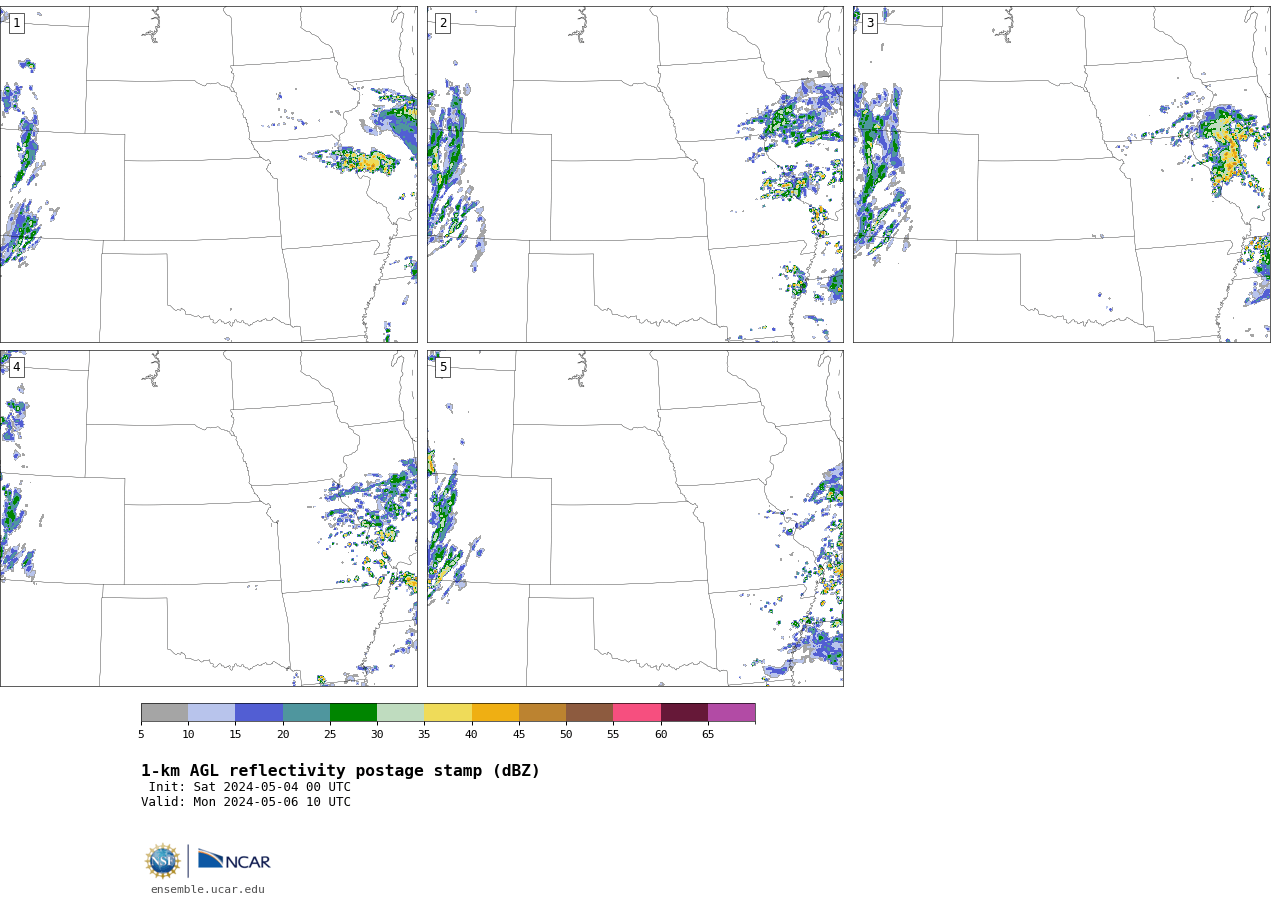Screen dimensions: 1280x901
Task: Click the colorbar tick label 5
Action: 141,735
